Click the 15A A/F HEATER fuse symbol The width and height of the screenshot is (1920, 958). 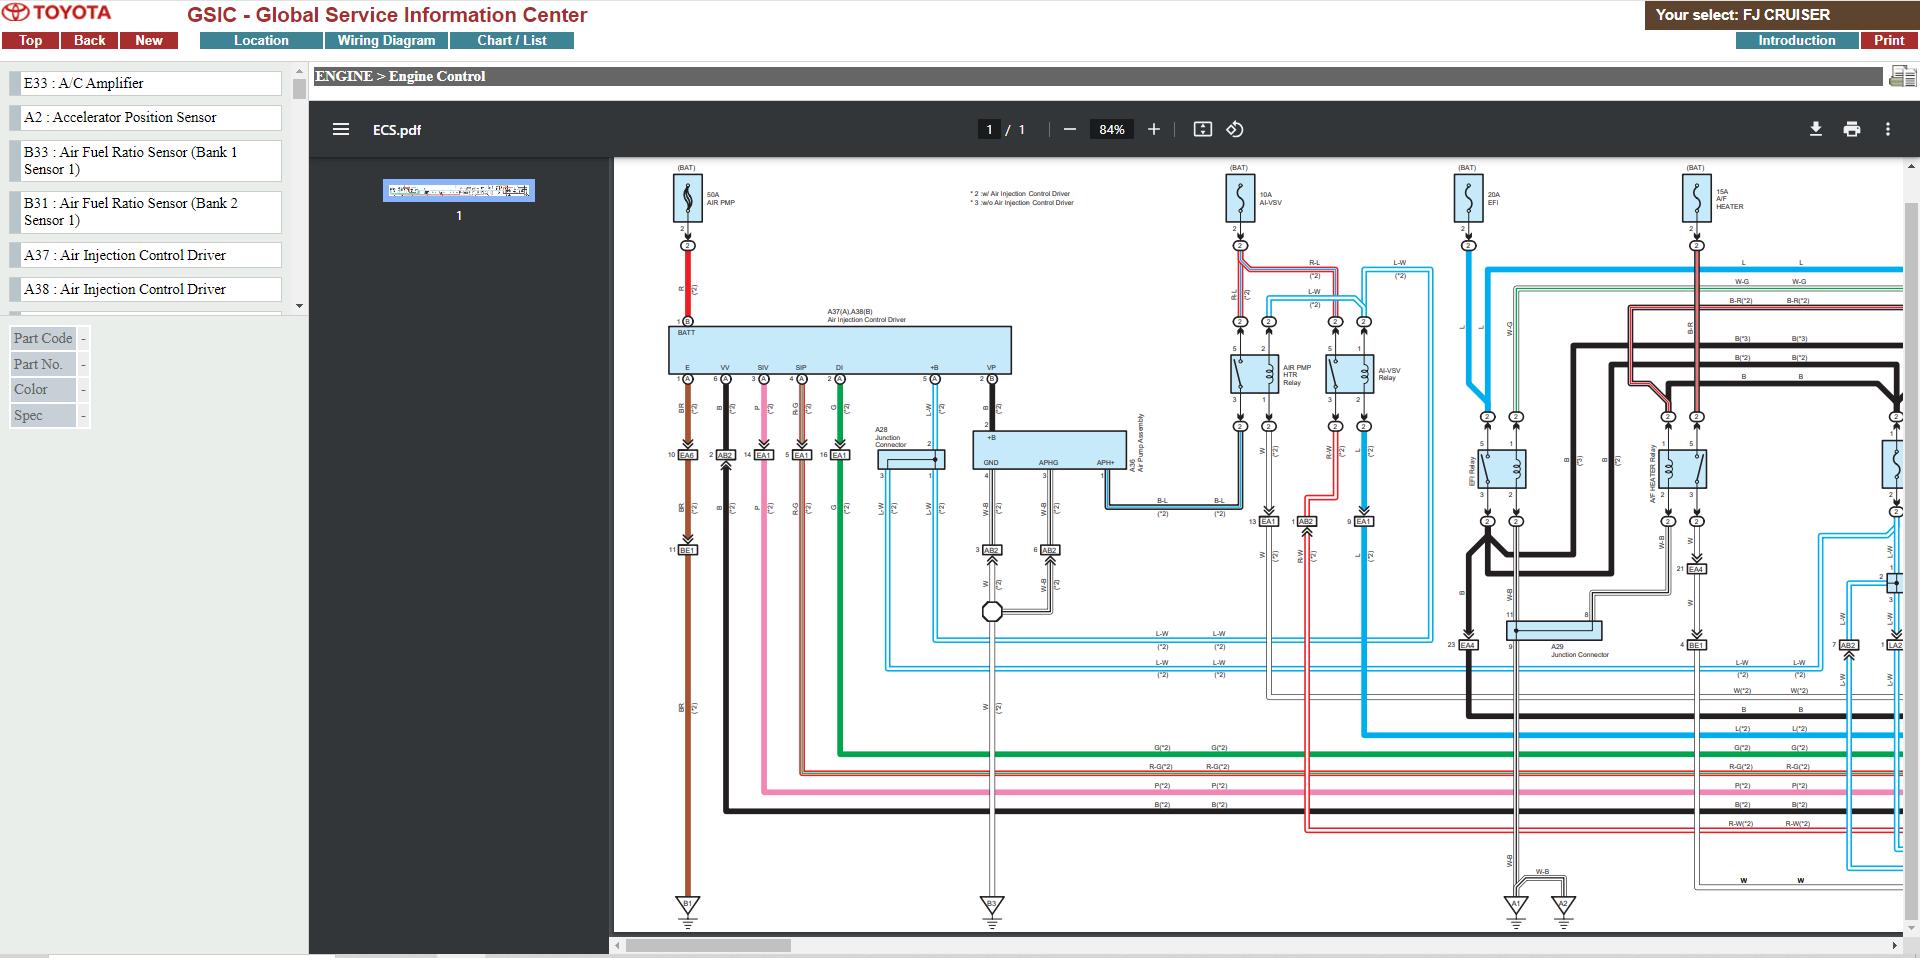1696,198
